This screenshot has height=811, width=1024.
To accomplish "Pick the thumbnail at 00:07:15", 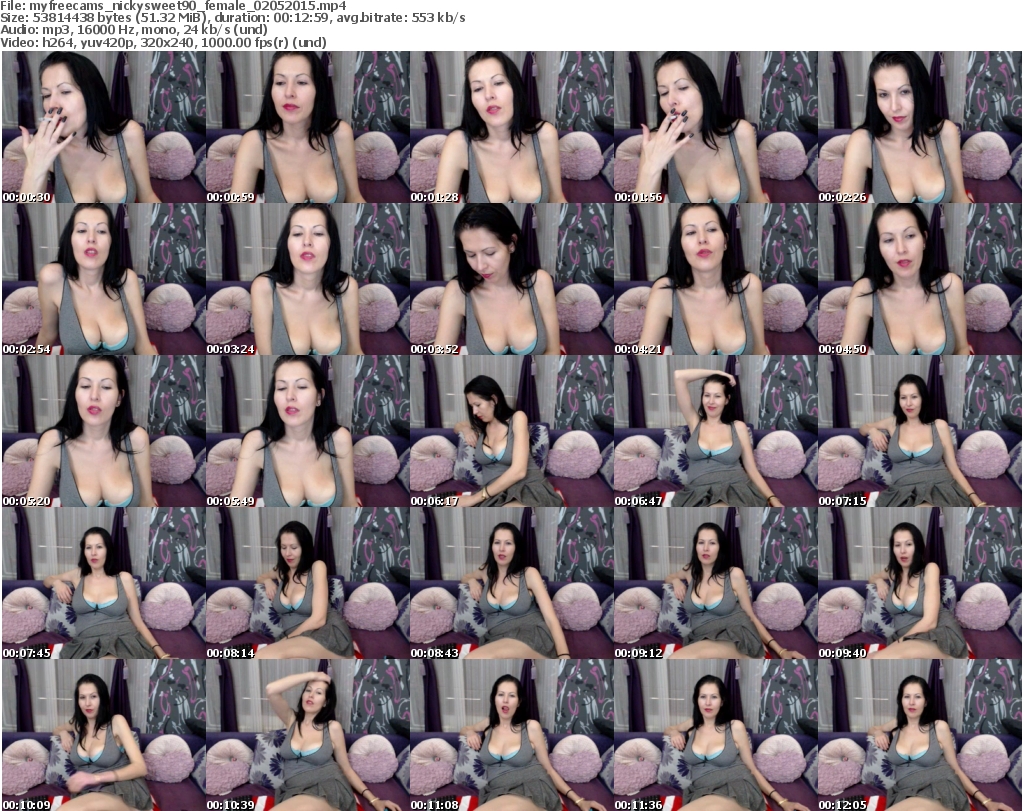I will click(x=920, y=431).
